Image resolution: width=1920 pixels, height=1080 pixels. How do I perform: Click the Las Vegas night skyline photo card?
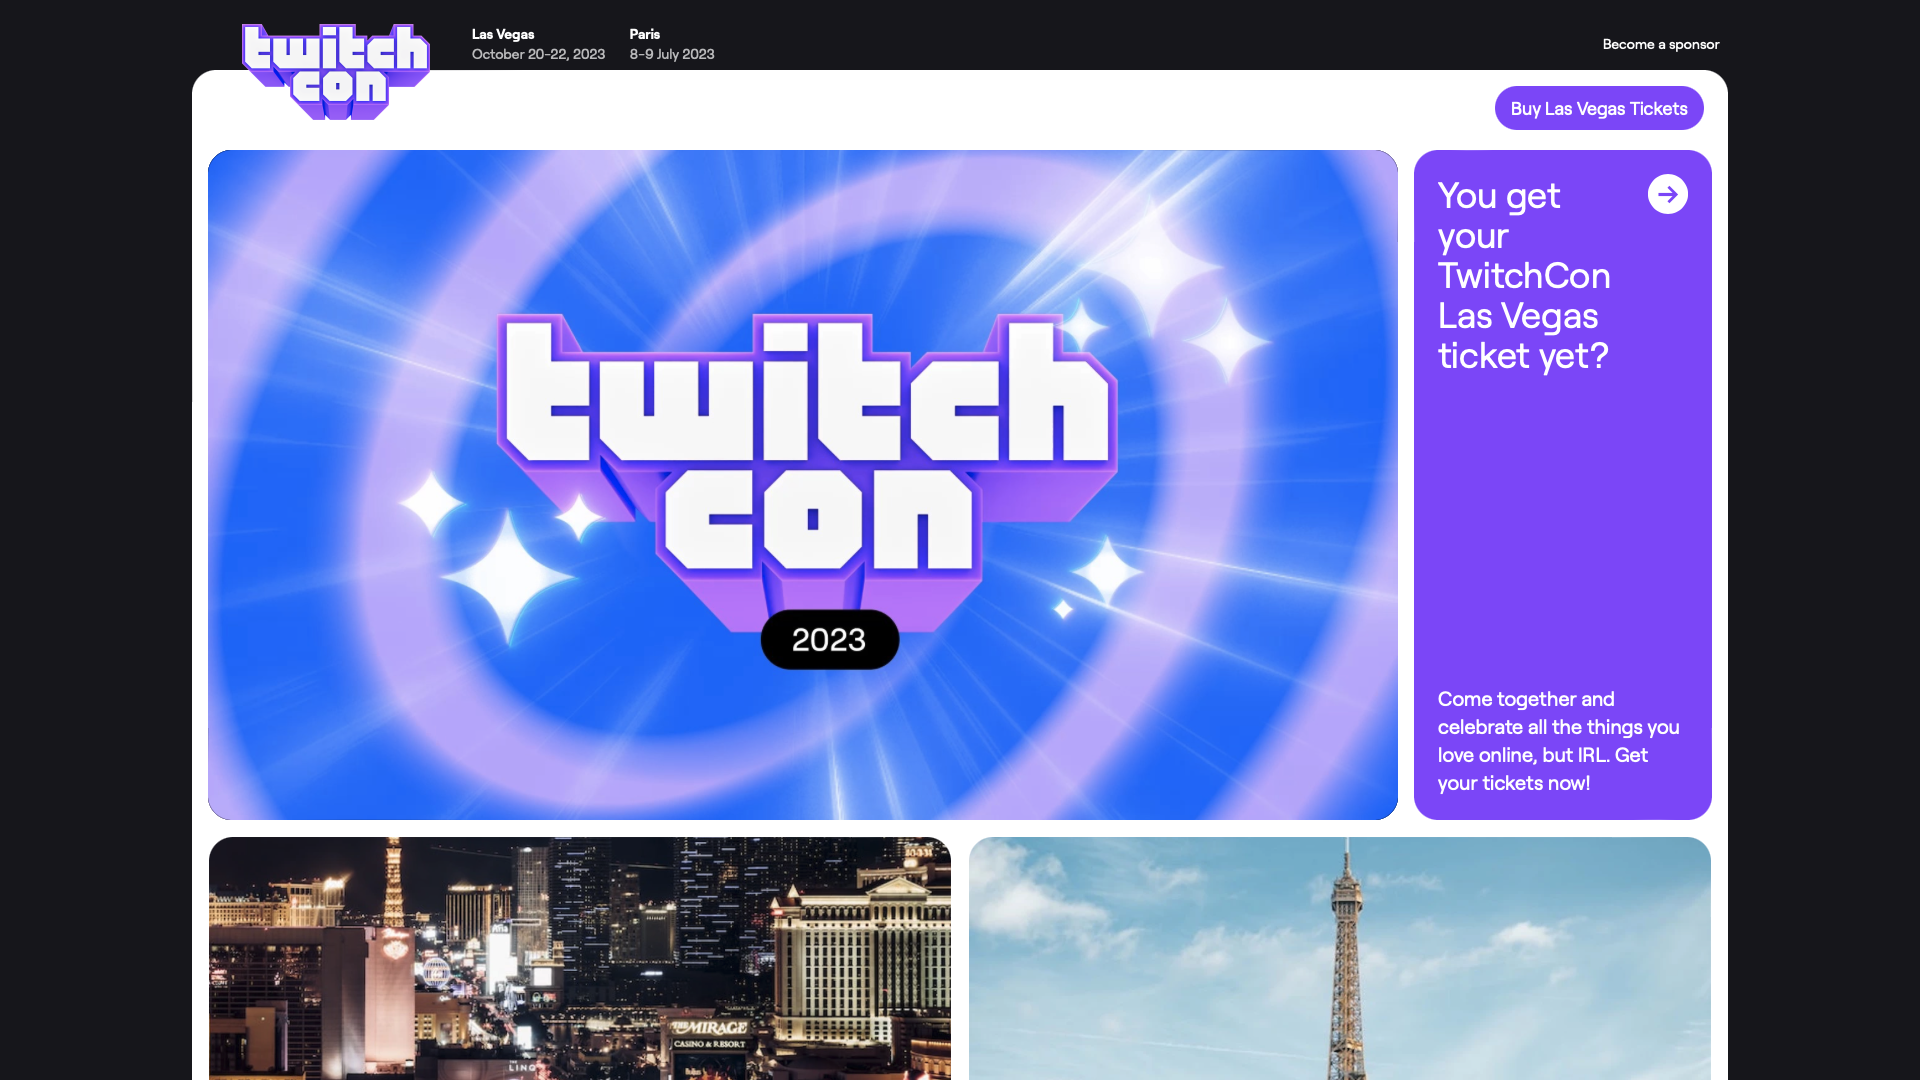(580, 958)
